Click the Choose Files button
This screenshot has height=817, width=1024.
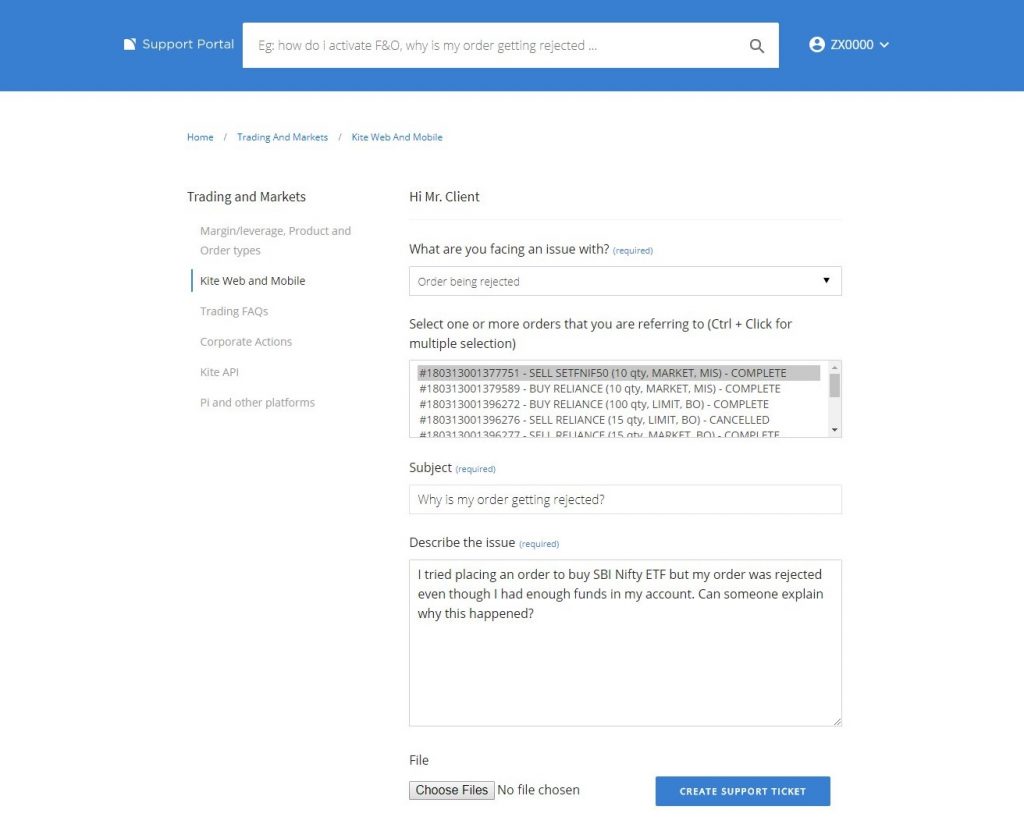[x=451, y=790]
